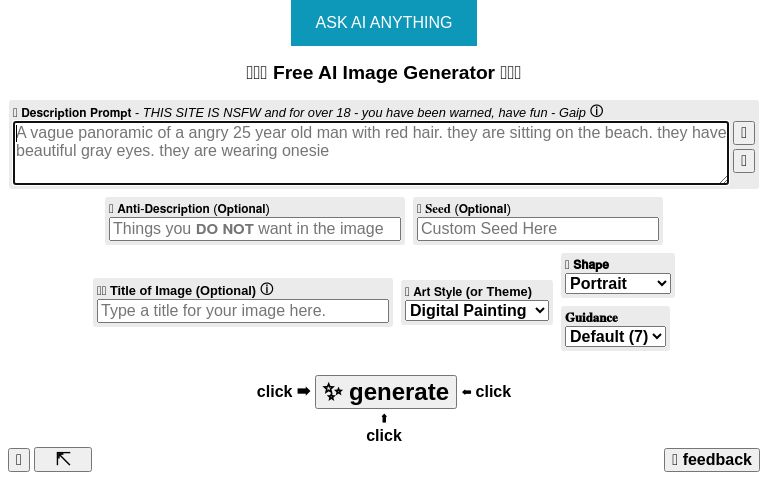Click the resize handle of the prompt box

723,179
